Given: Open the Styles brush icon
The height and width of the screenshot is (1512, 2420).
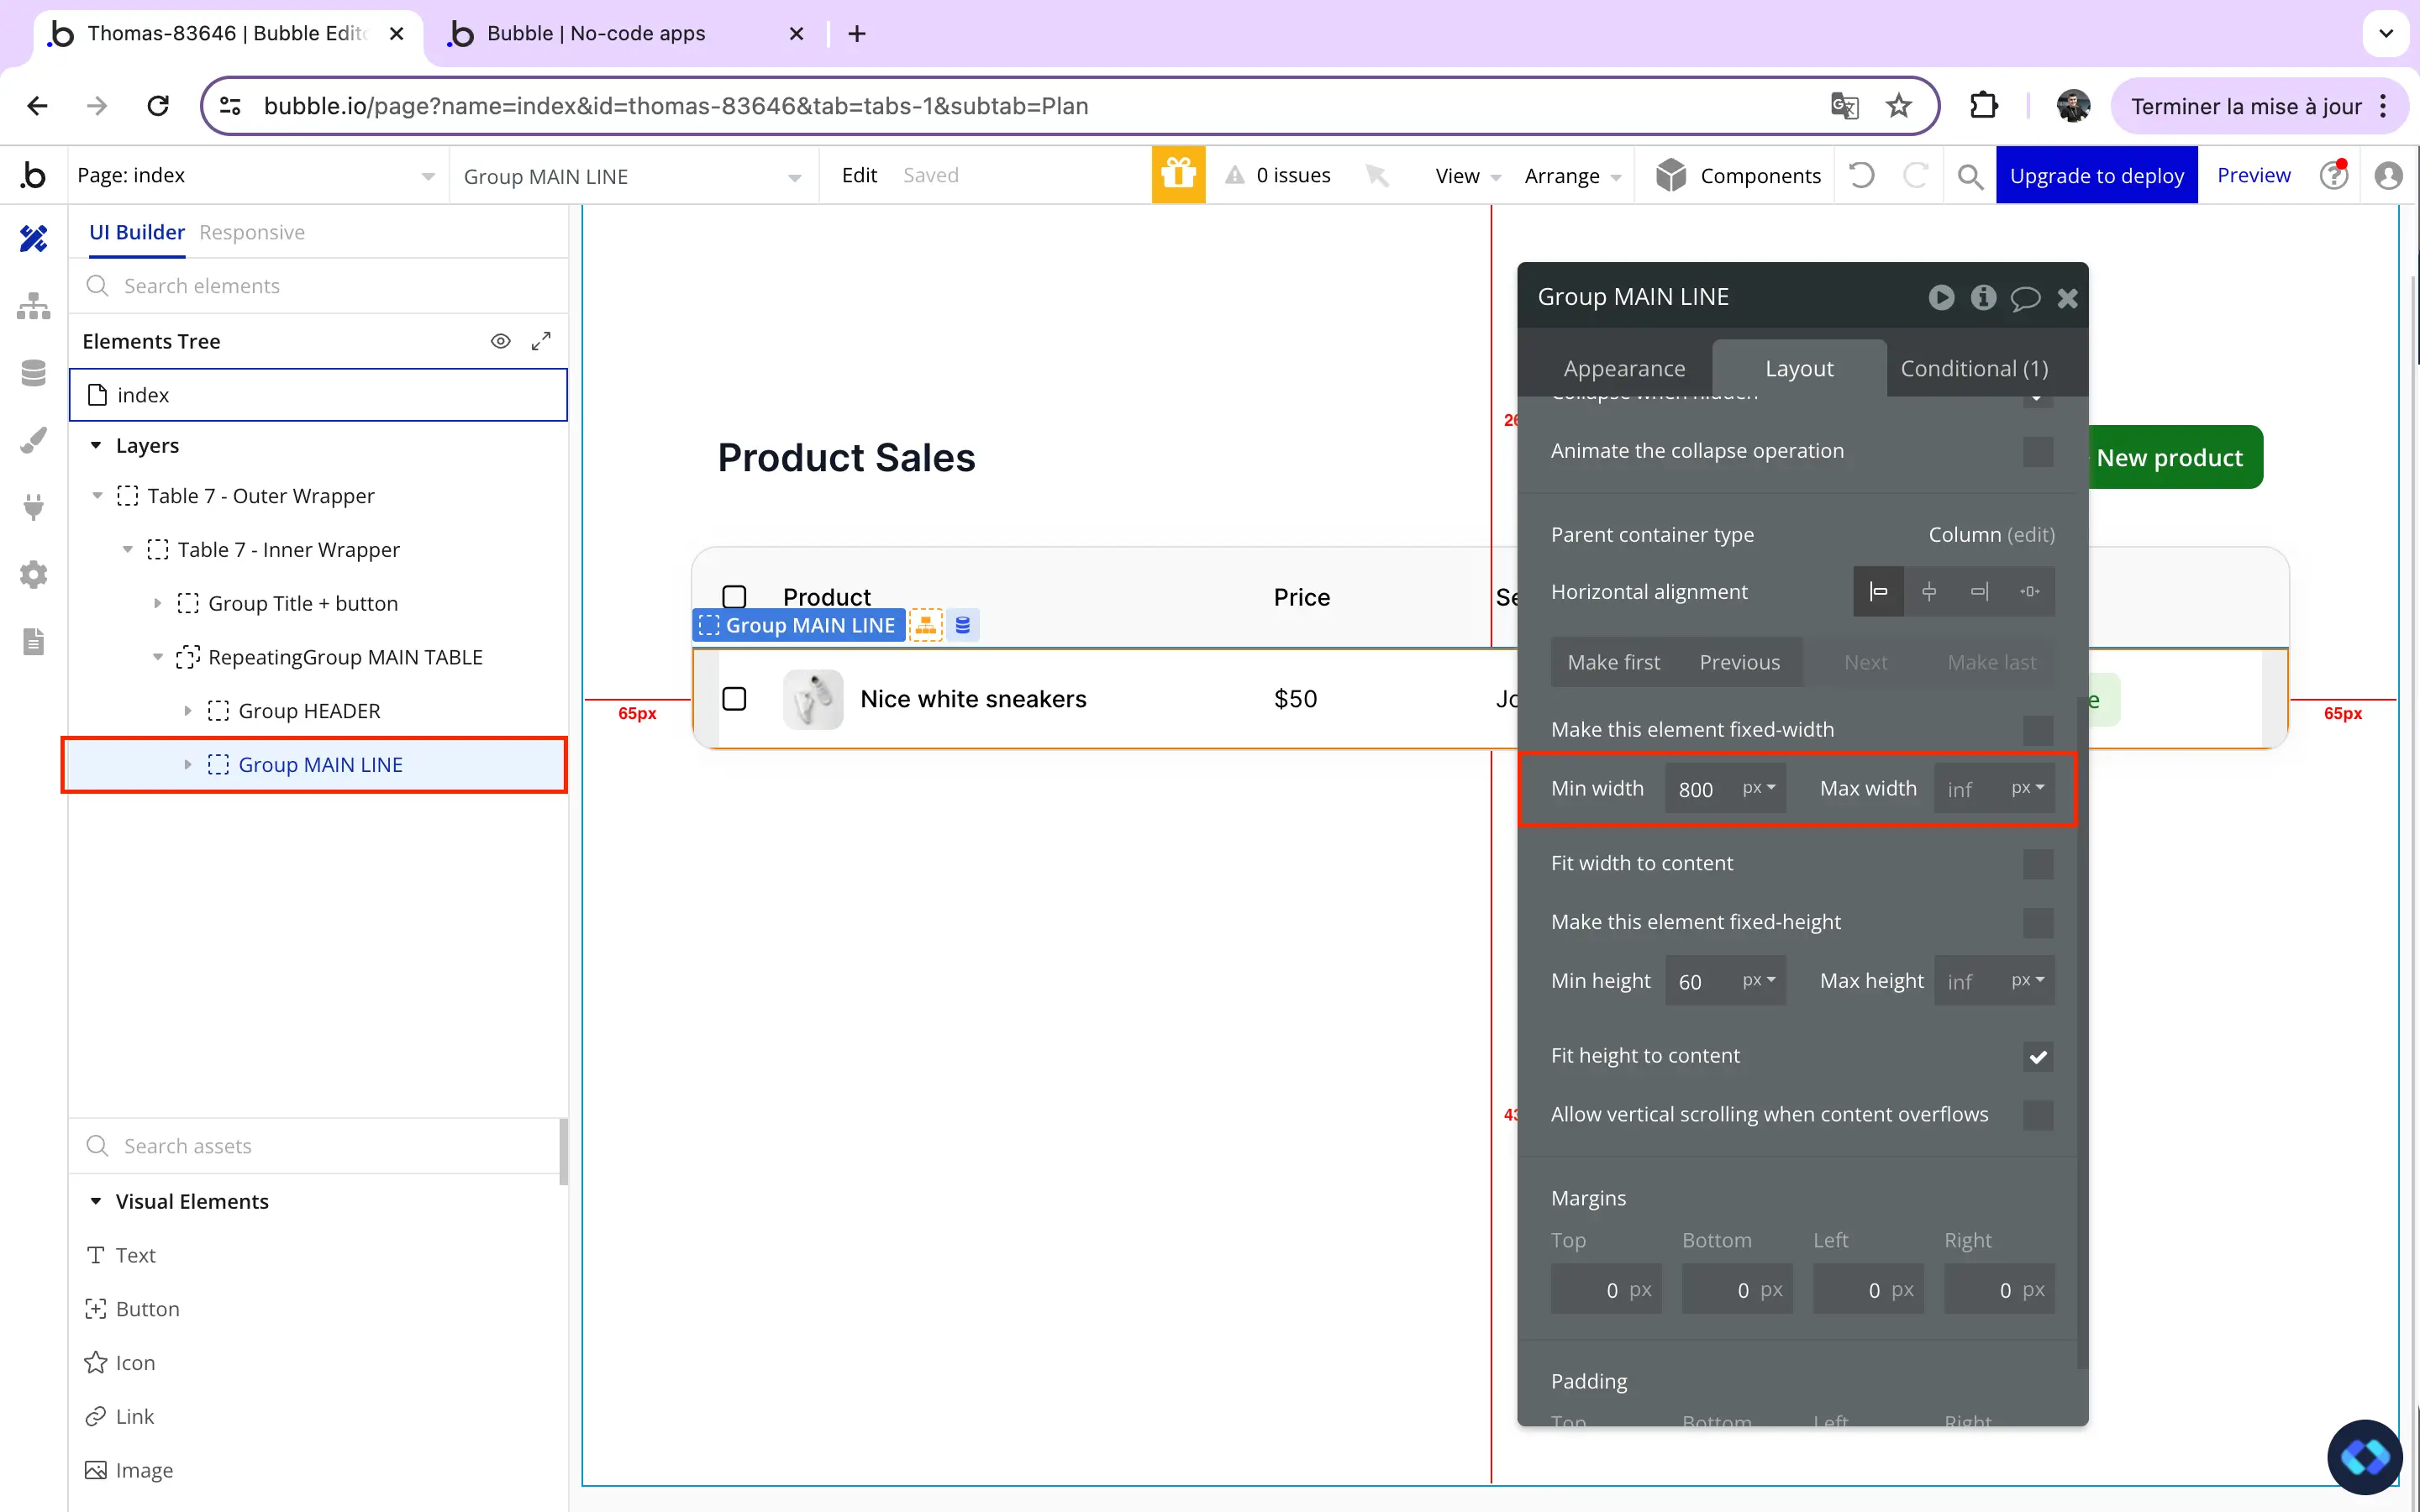Looking at the screenshot, I should coord(33,440).
